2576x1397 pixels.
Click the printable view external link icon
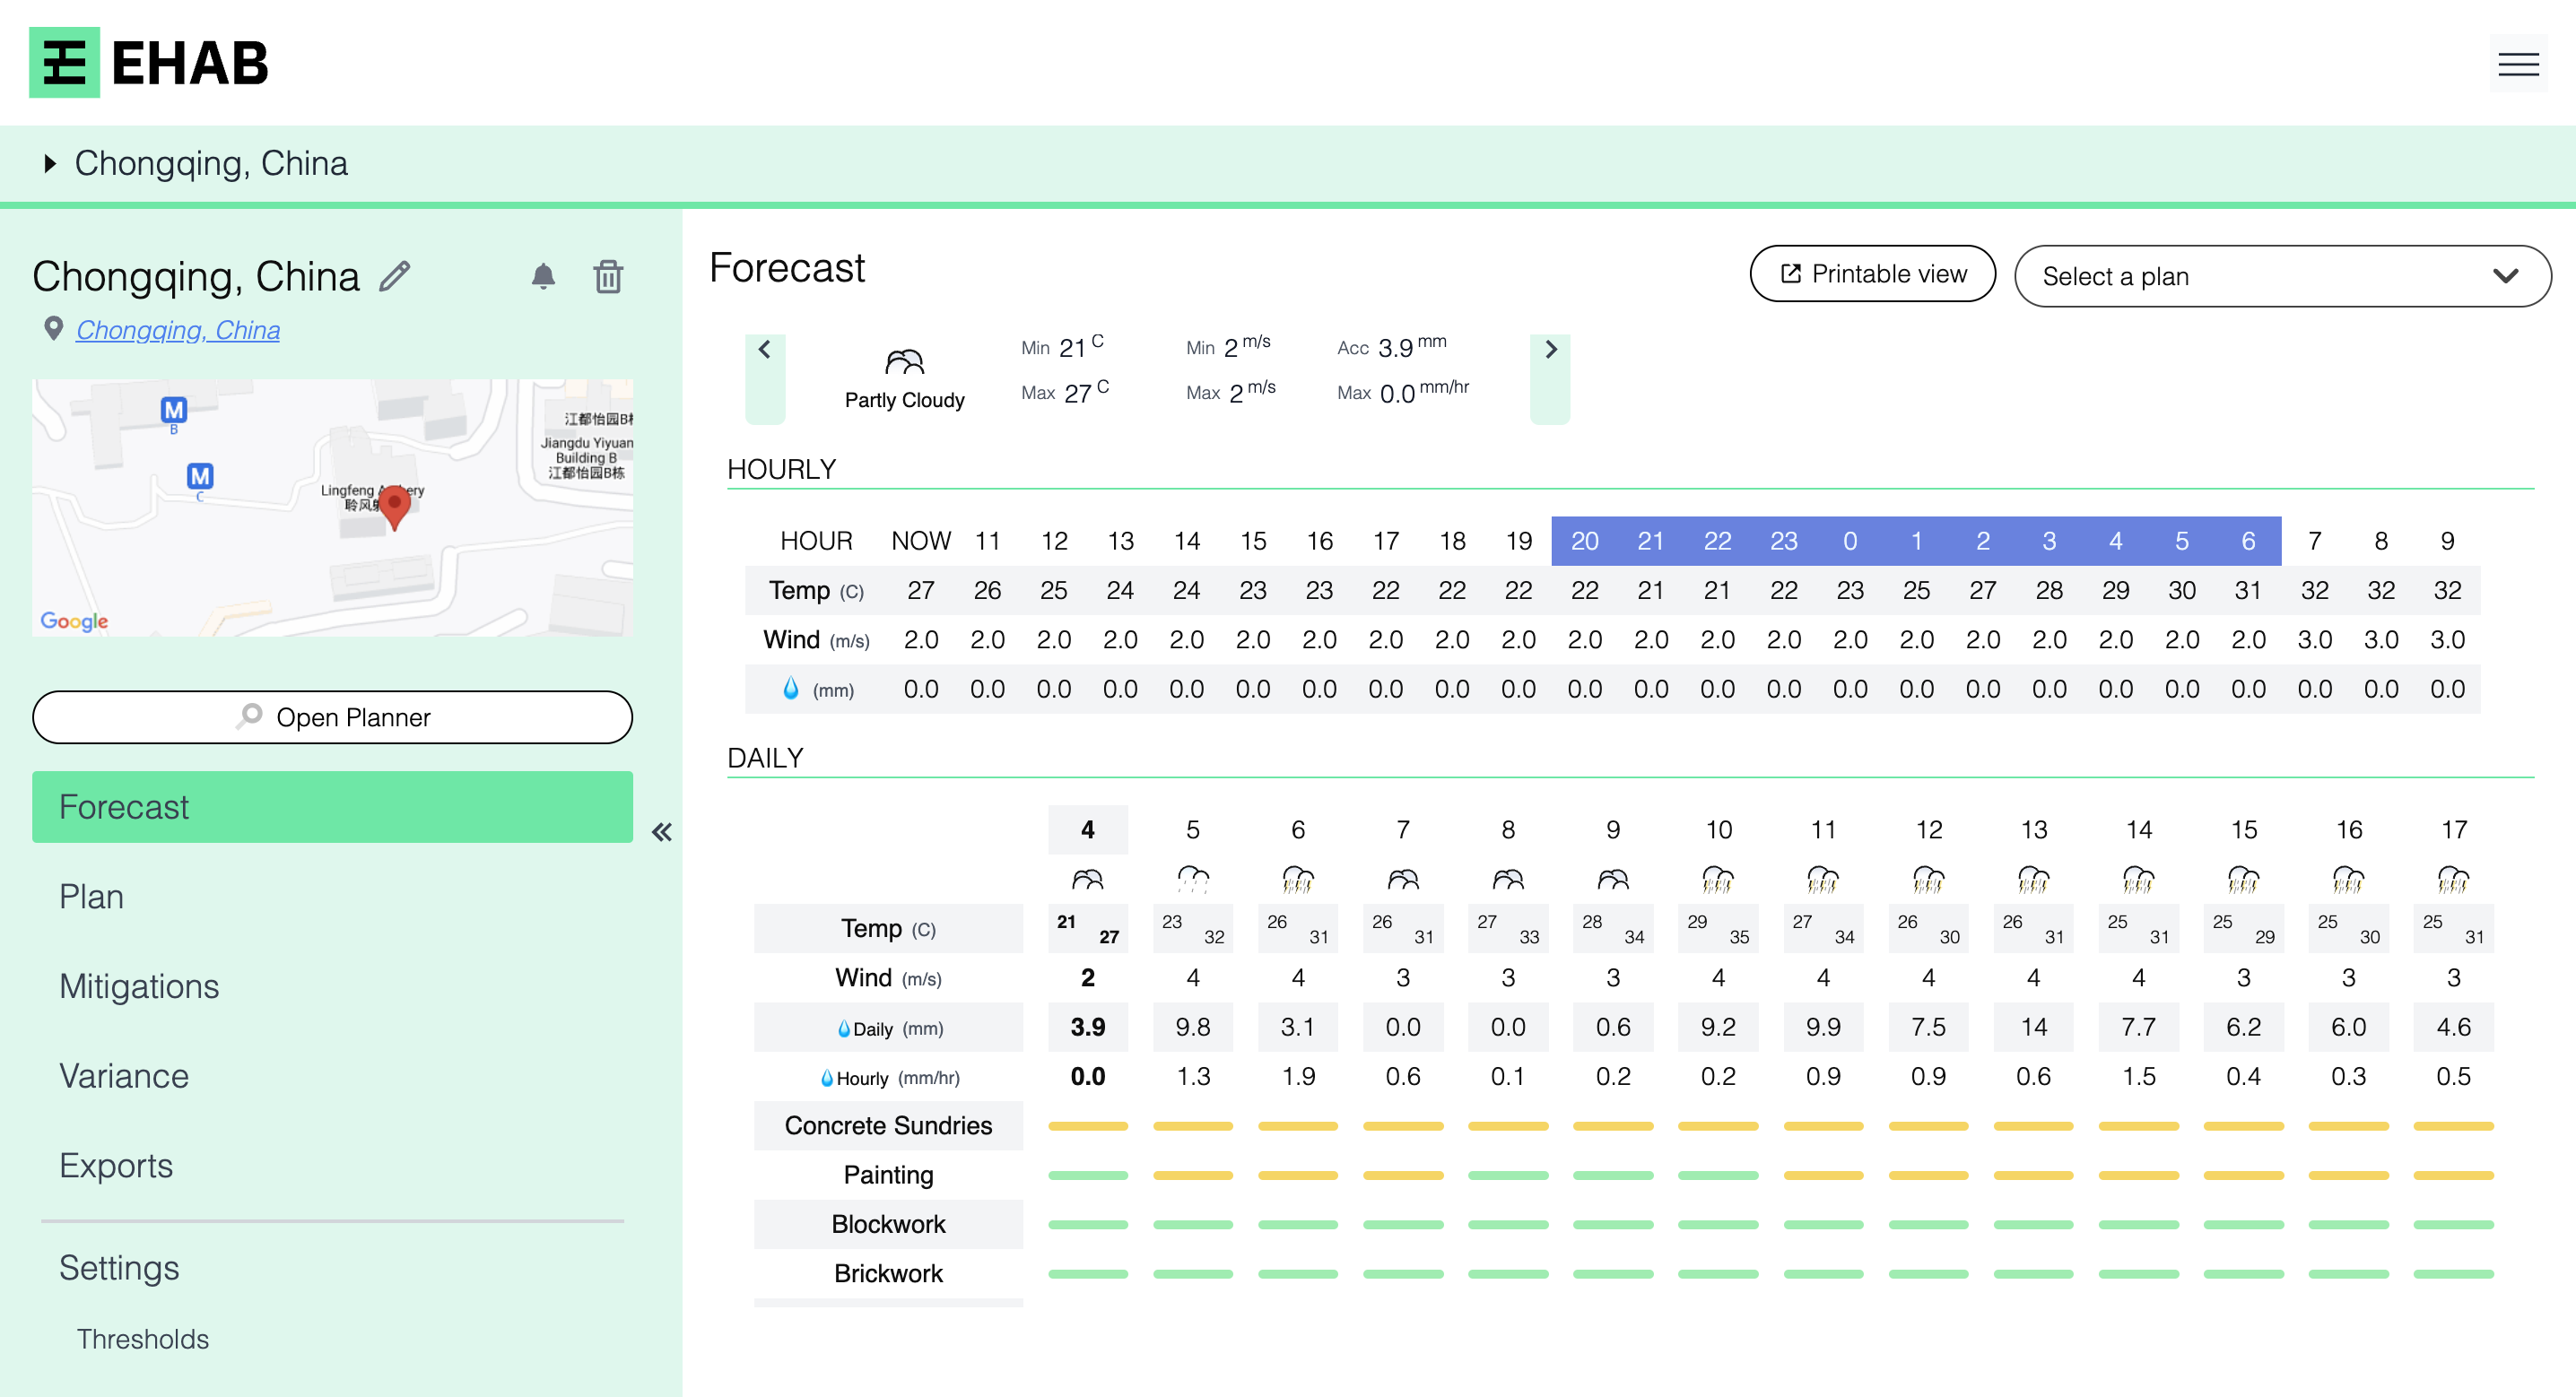[1789, 273]
